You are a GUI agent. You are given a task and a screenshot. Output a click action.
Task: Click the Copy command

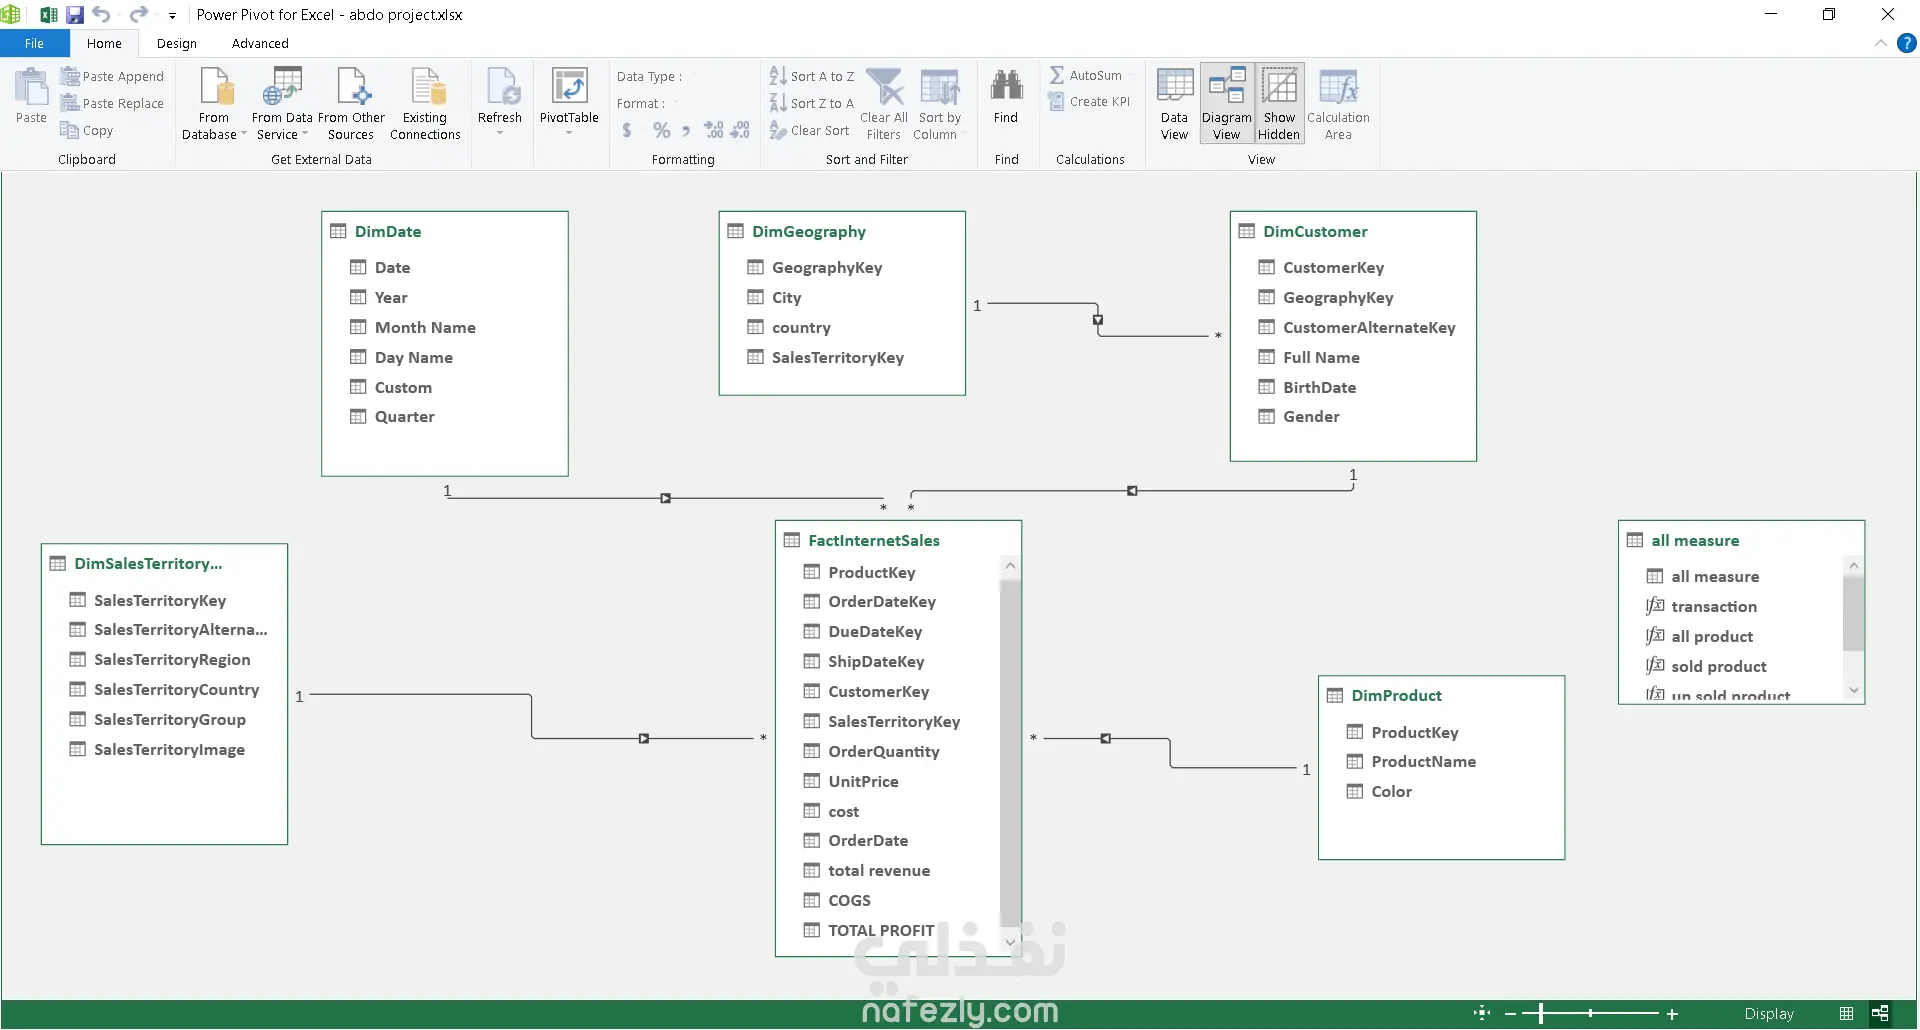point(87,130)
